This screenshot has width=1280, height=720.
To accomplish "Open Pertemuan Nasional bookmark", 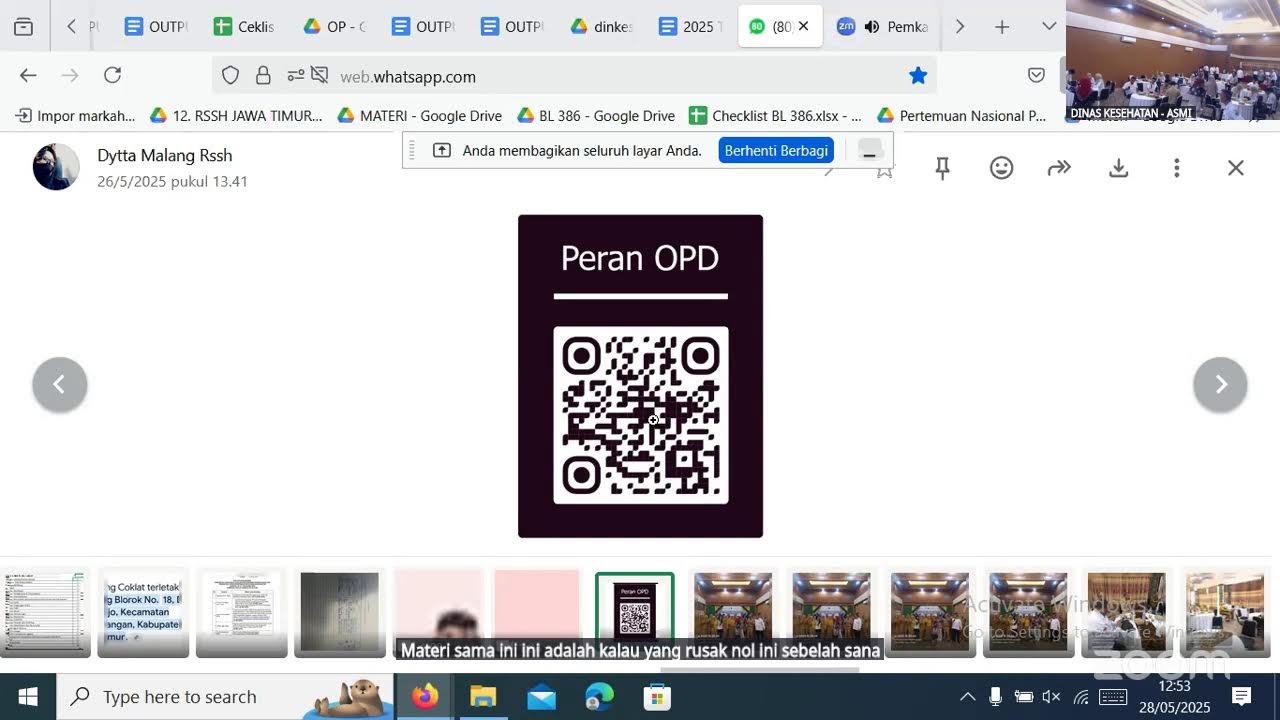I will [x=962, y=116].
